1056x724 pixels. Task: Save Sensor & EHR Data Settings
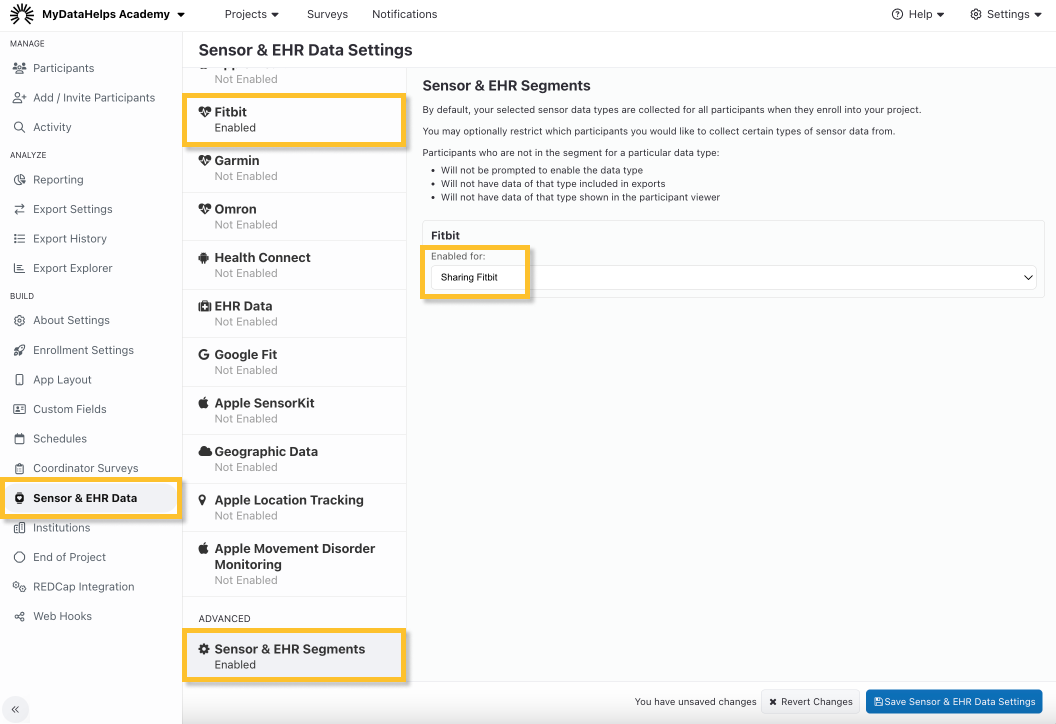pyautogui.click(x=954, y=702)
